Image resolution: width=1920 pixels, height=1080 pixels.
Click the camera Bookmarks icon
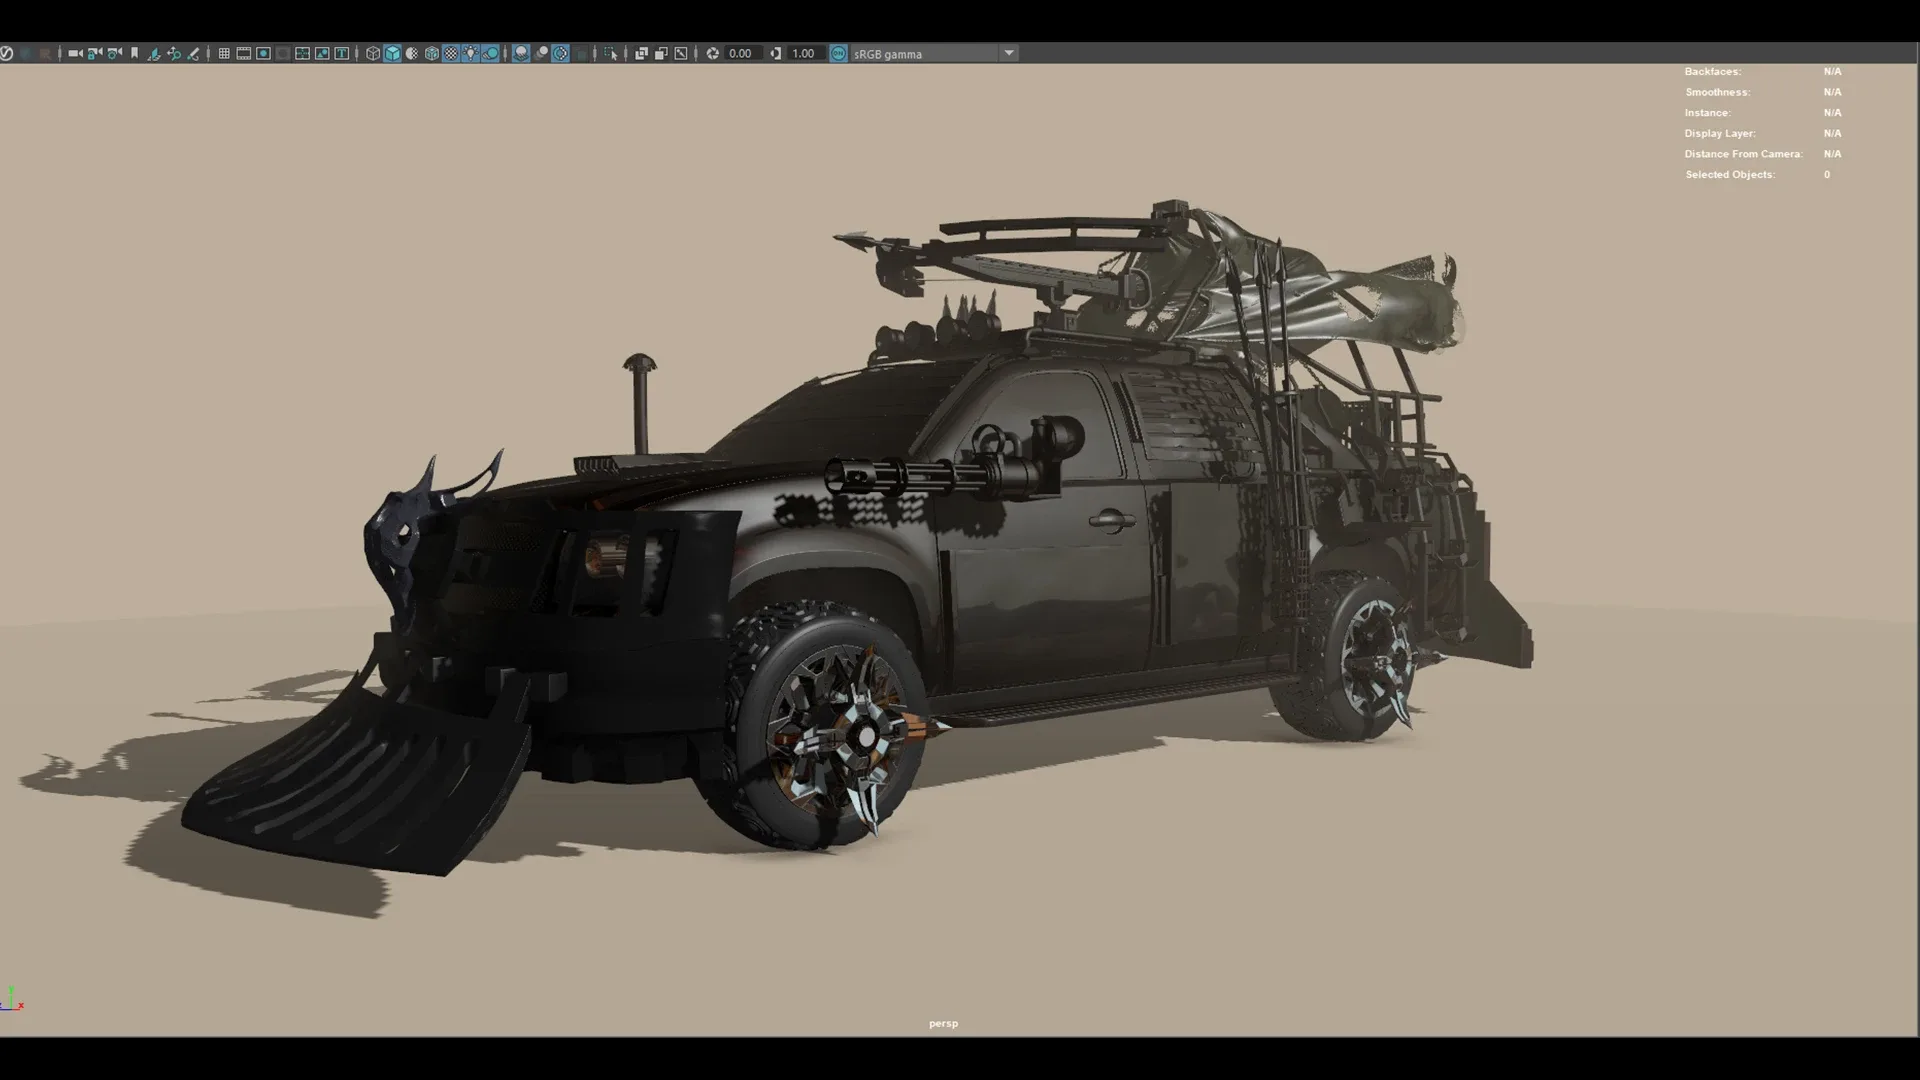134,53
